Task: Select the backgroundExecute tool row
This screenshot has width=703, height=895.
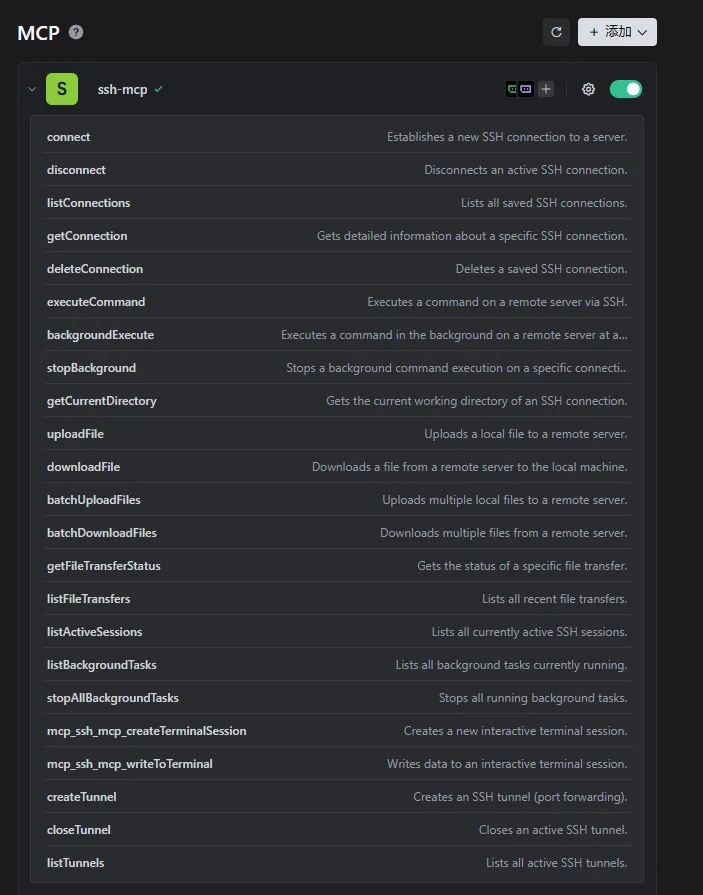Action: point(338,335)
